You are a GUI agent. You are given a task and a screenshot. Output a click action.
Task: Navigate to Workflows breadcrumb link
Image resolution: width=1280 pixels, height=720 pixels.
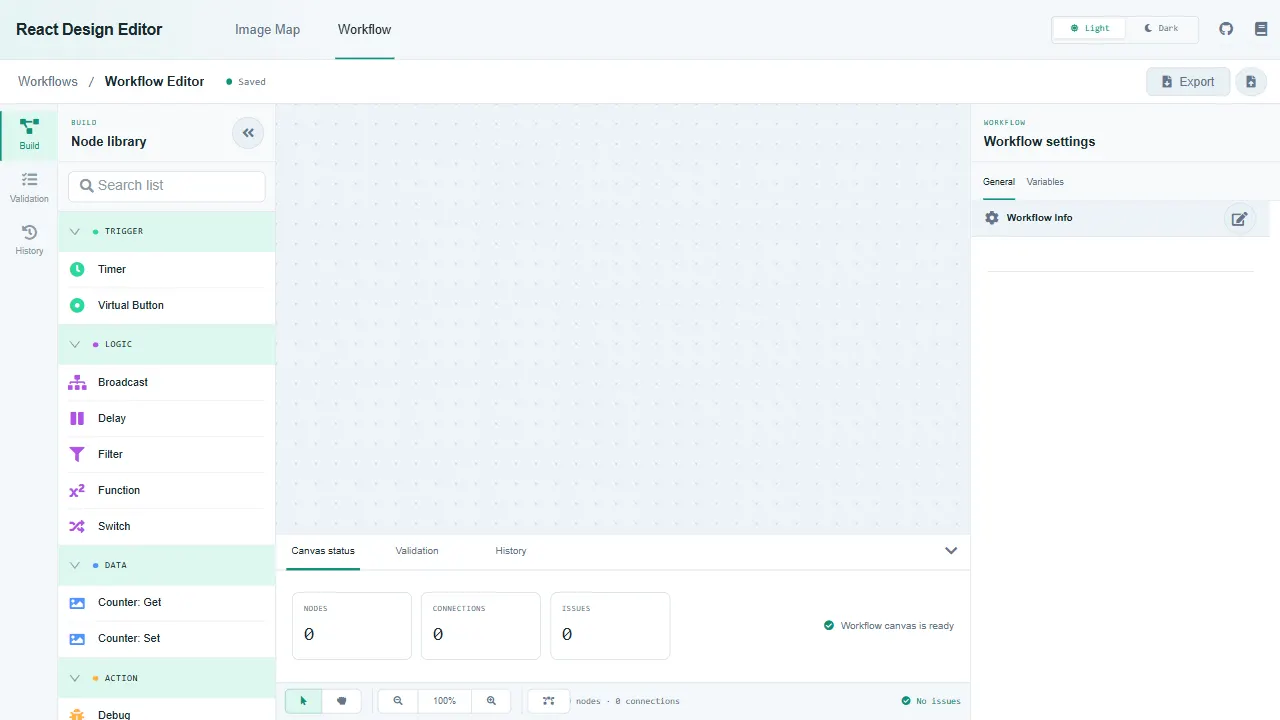48,82
